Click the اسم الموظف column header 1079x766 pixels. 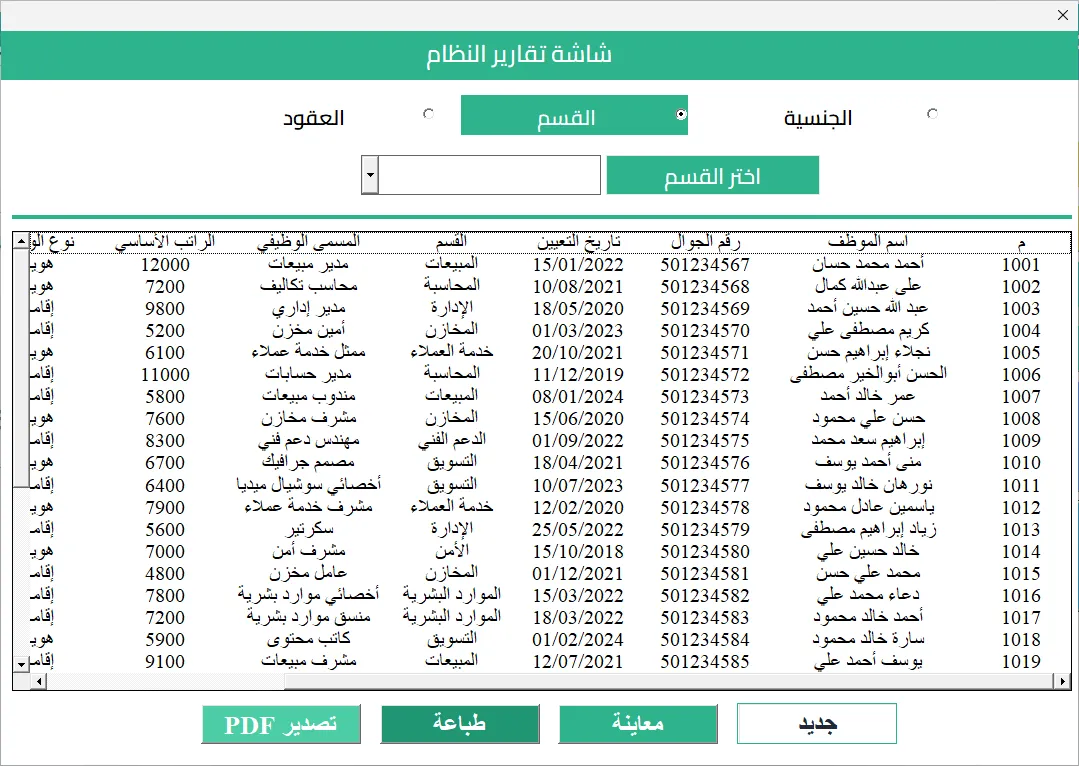868,242
